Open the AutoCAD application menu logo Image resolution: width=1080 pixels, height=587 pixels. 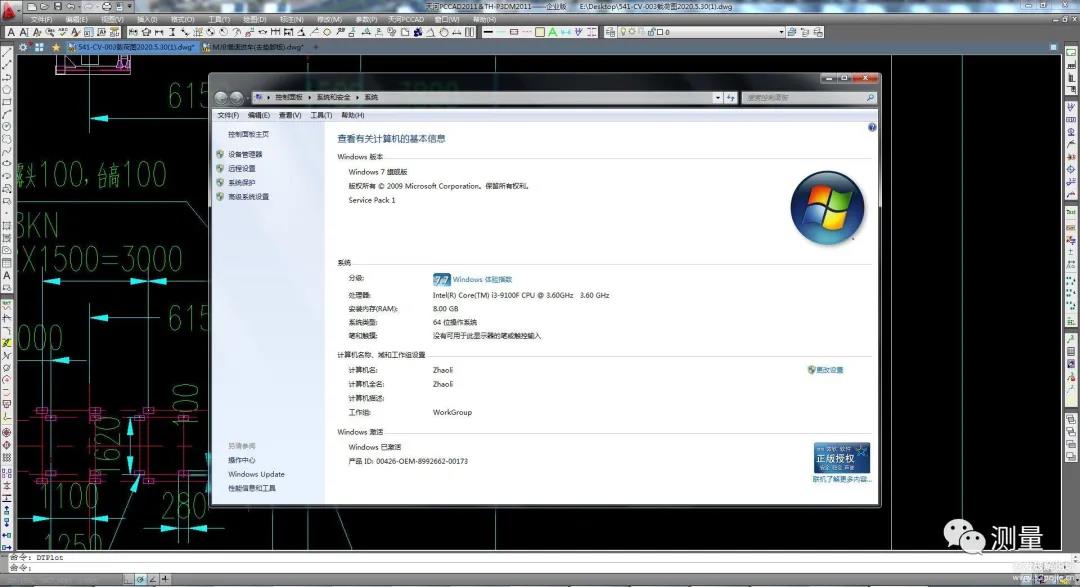[x=9, y=10]
